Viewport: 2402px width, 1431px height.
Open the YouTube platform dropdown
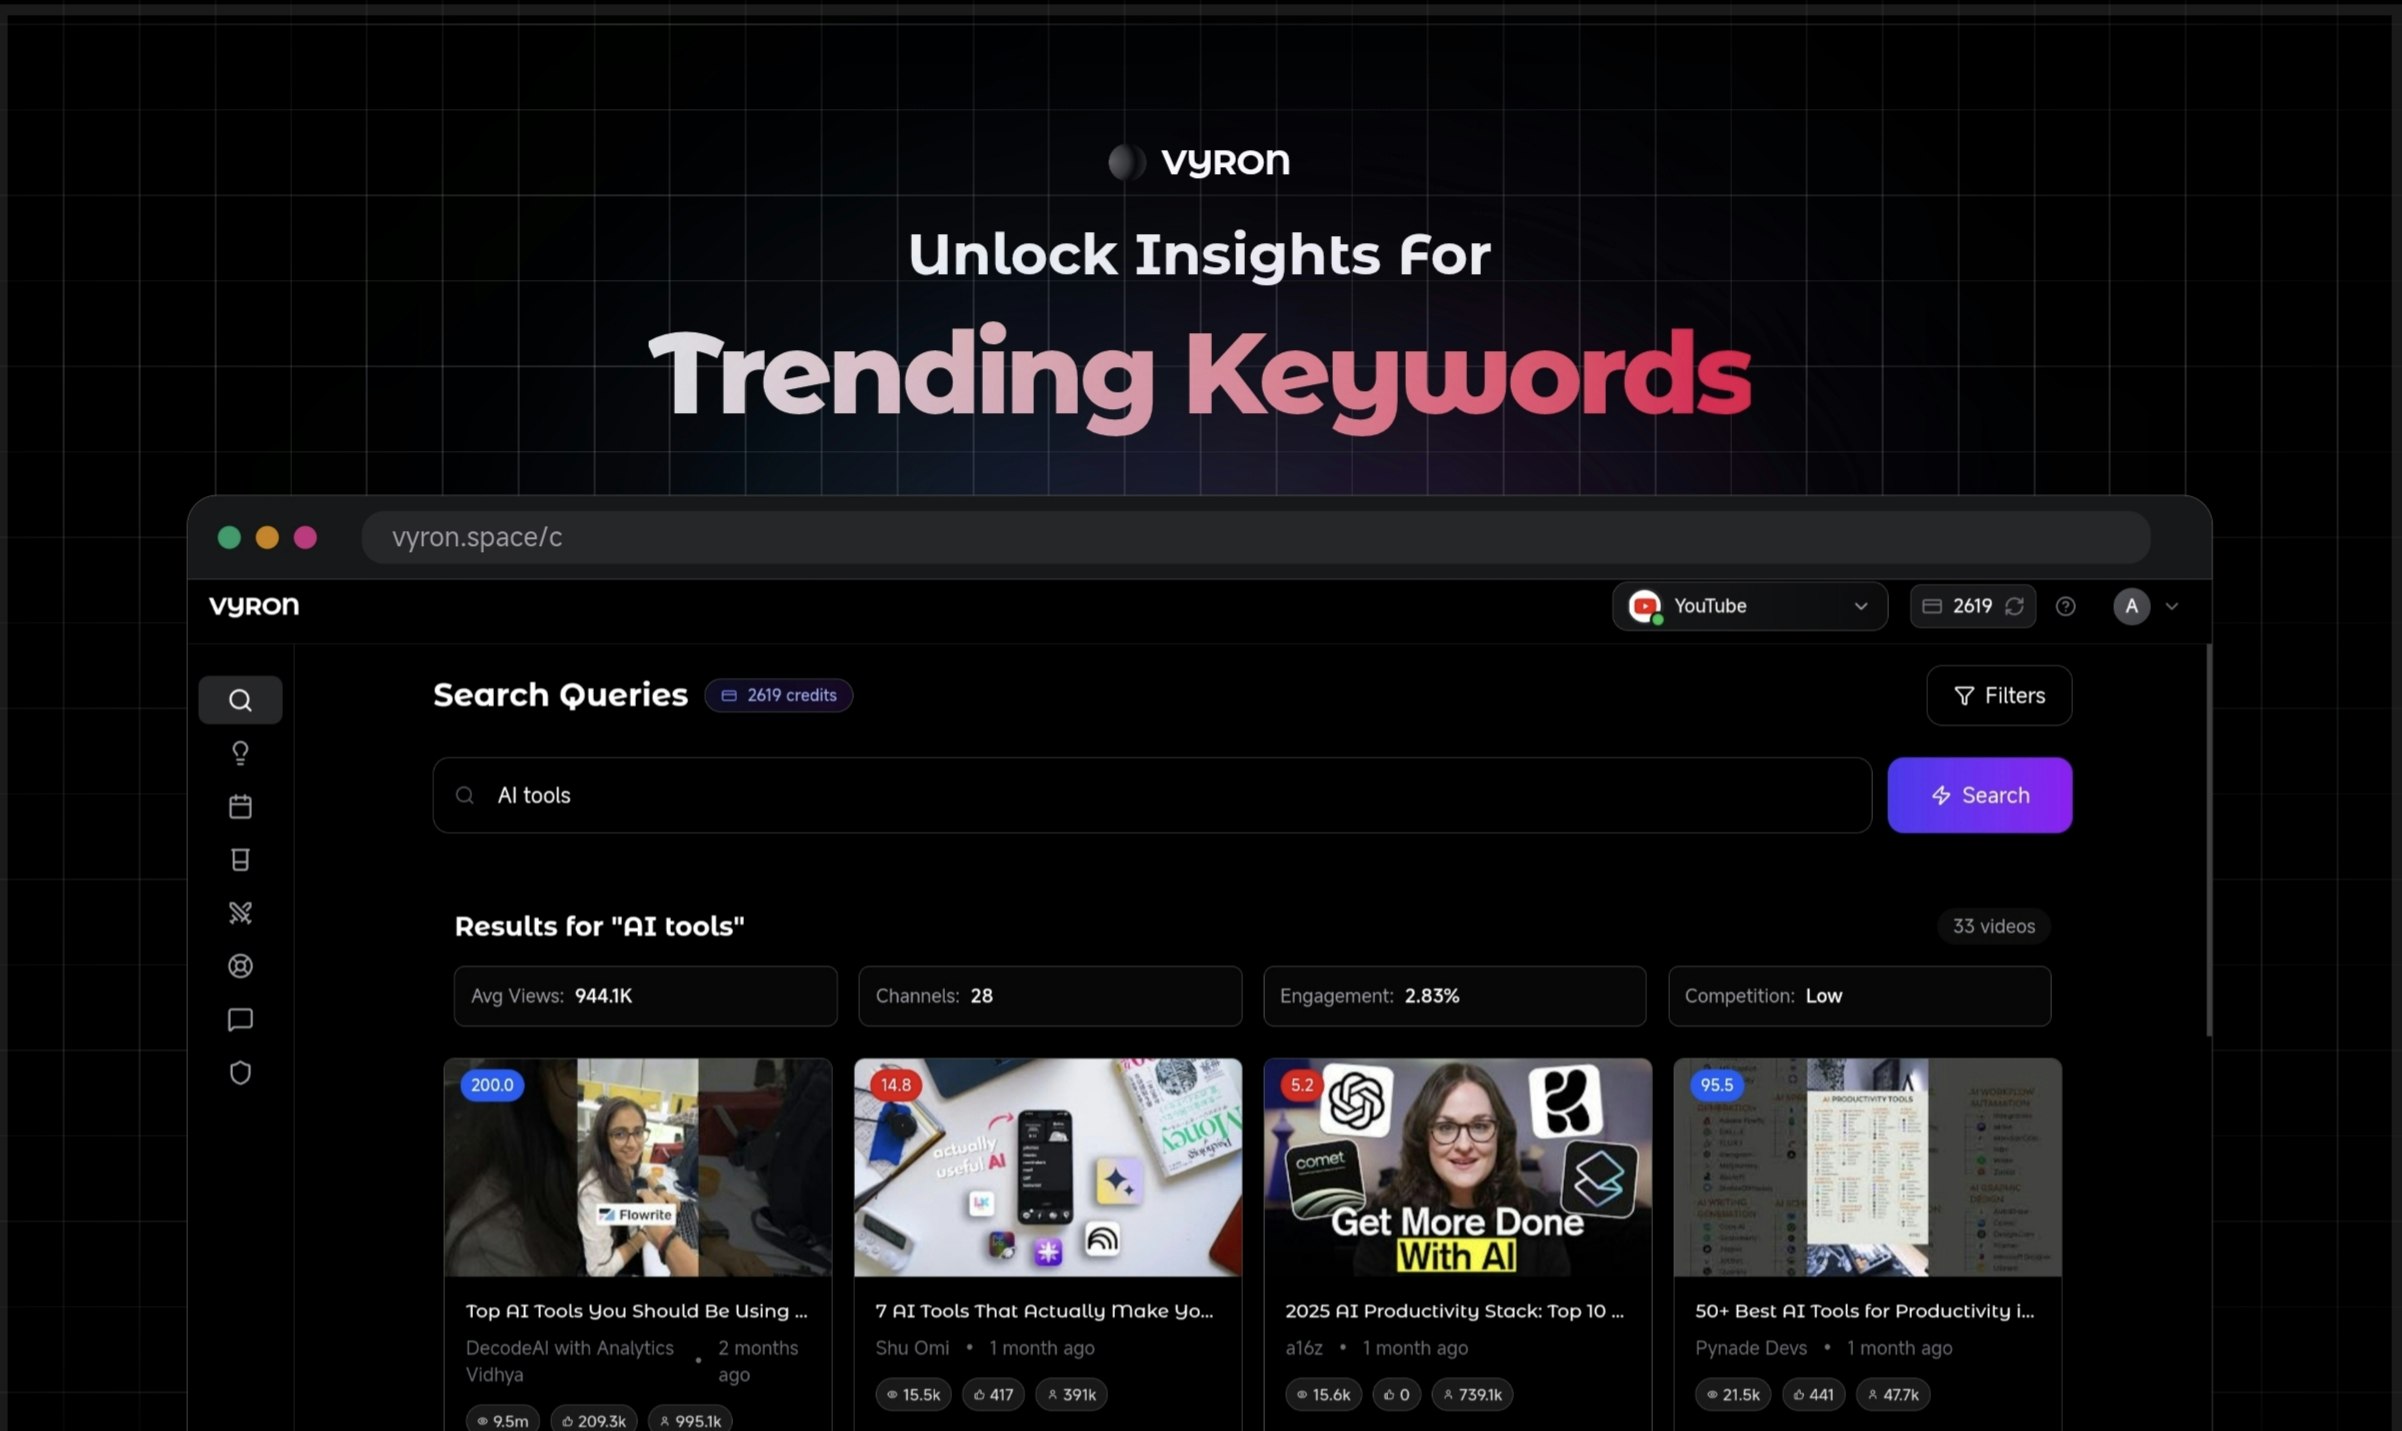(1749, 606)
